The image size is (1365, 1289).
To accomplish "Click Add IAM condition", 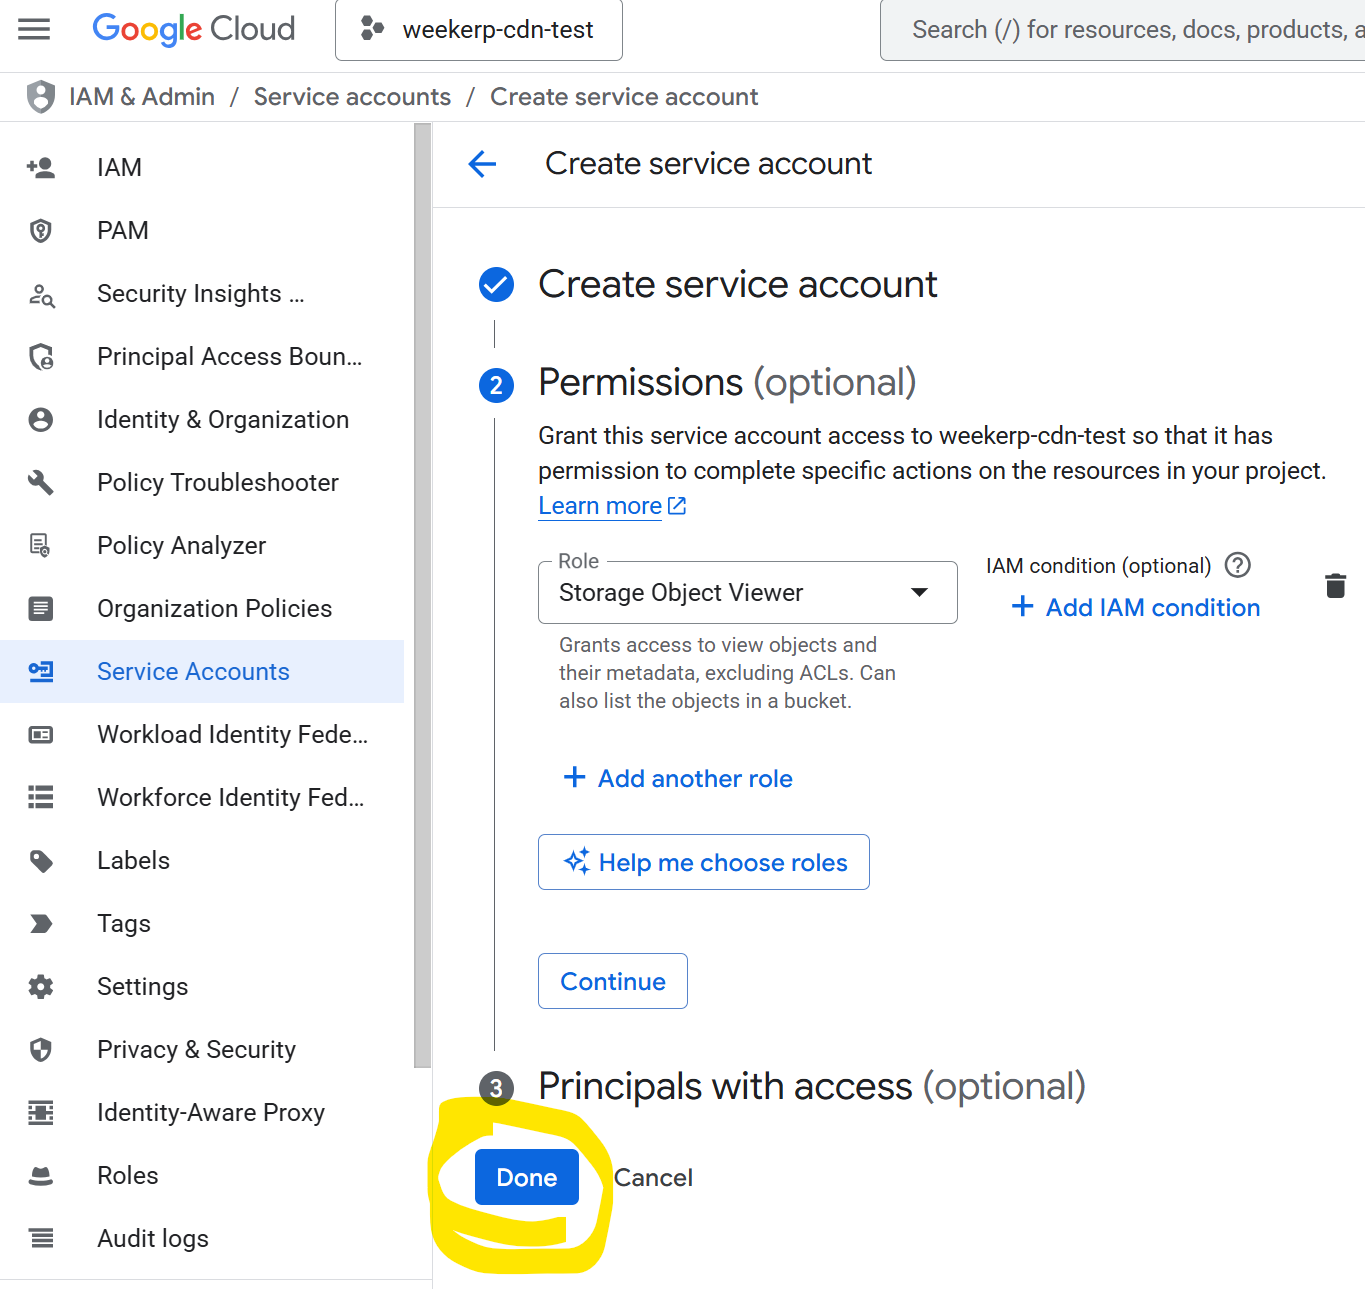I will [1136, 608].
